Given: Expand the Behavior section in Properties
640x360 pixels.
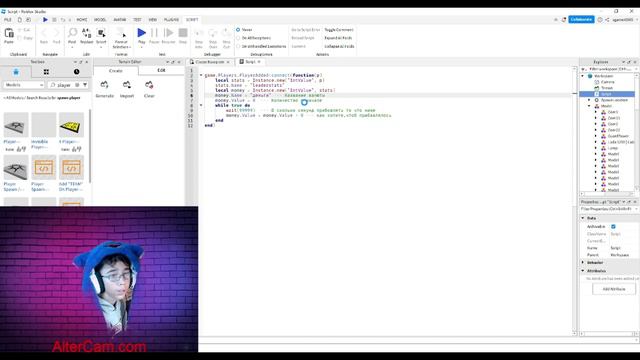Looking at the screenshot, I should [583, 262].
